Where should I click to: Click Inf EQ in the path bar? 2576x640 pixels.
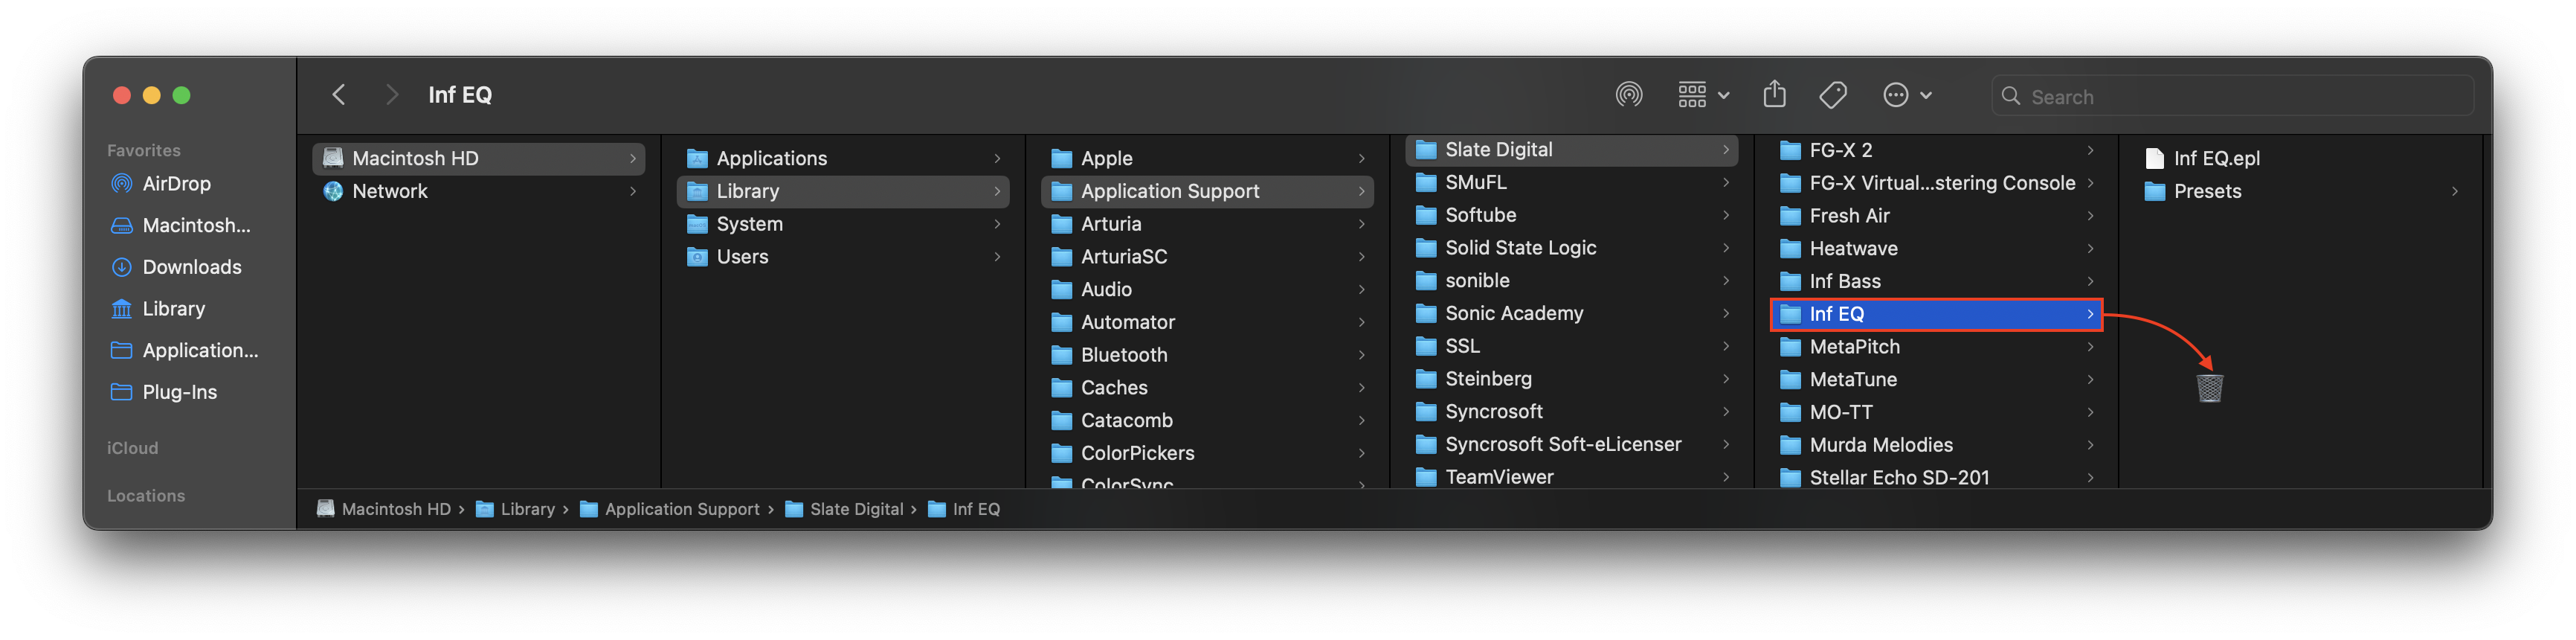tap(964, 509)
